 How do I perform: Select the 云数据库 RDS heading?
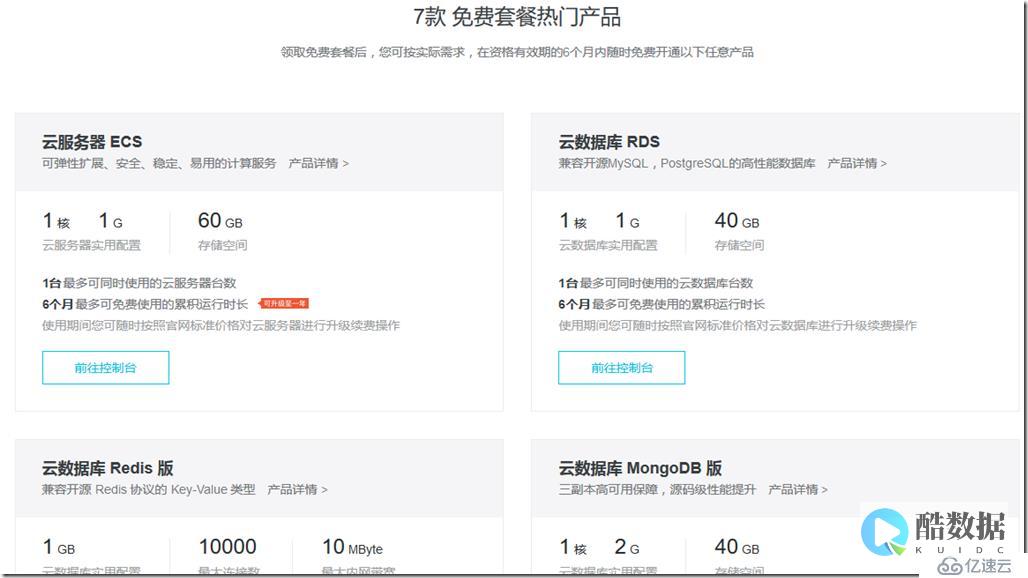click(609, 142)
